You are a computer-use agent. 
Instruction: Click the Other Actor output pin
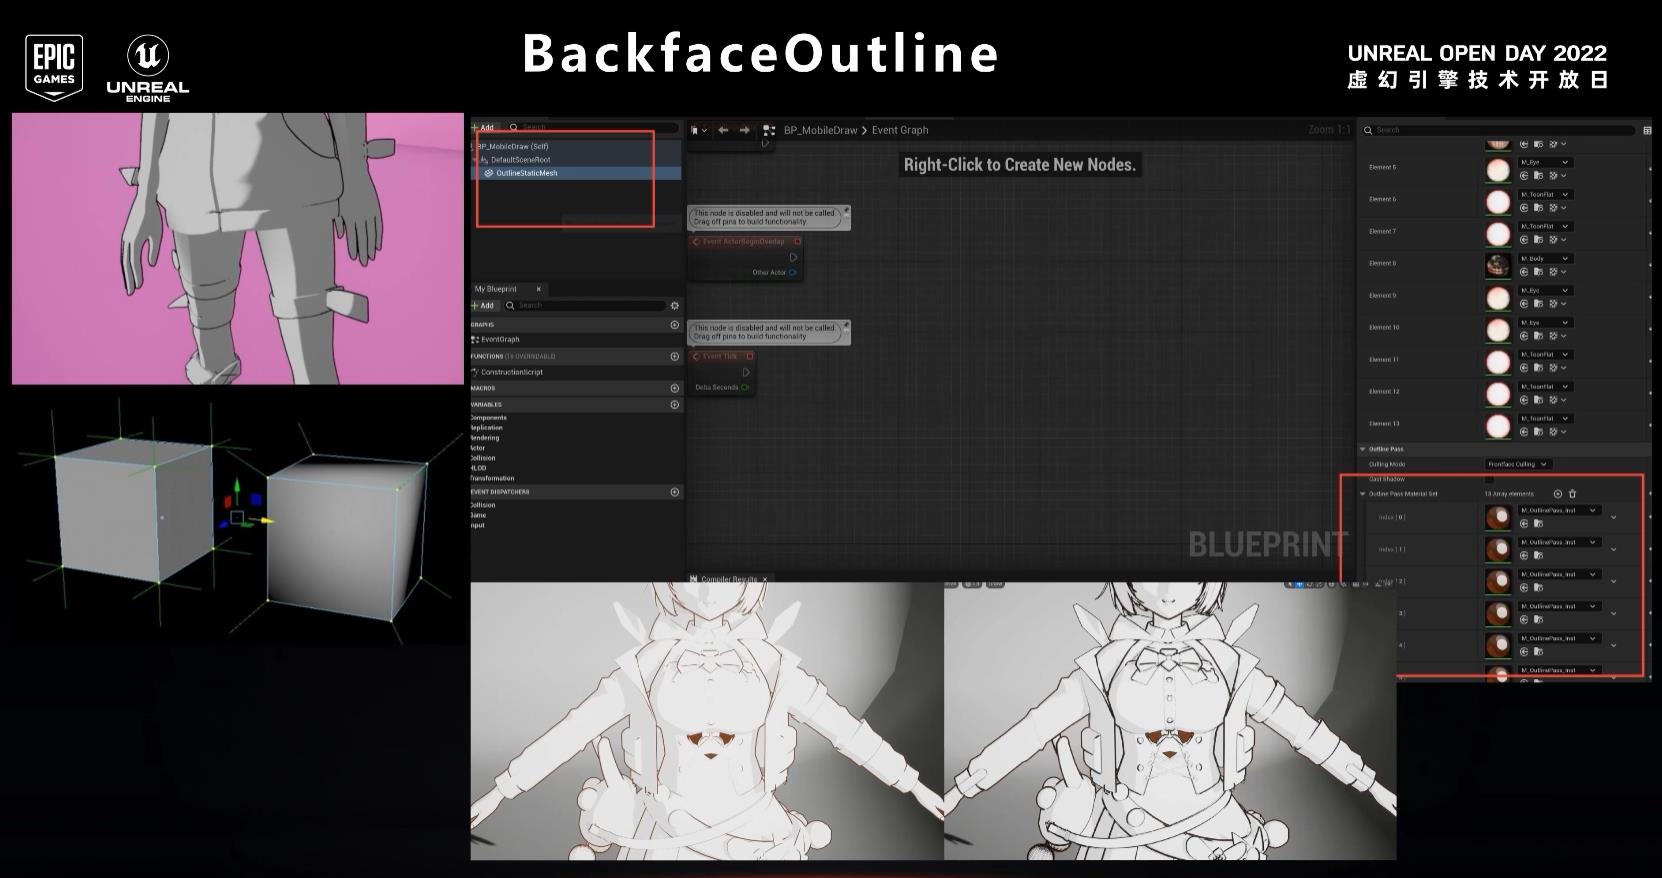click(793, 273)
